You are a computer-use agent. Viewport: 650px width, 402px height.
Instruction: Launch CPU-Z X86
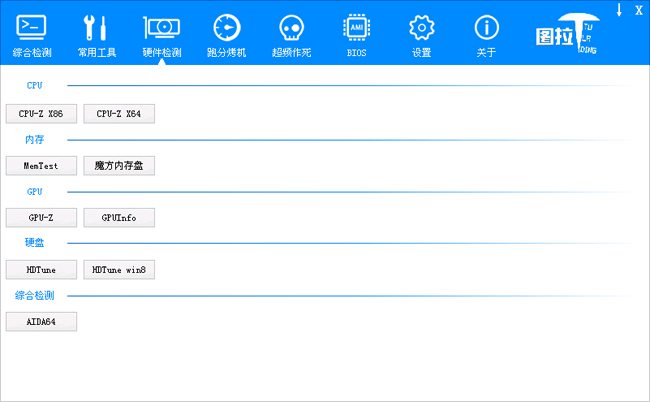pos(41,114)
